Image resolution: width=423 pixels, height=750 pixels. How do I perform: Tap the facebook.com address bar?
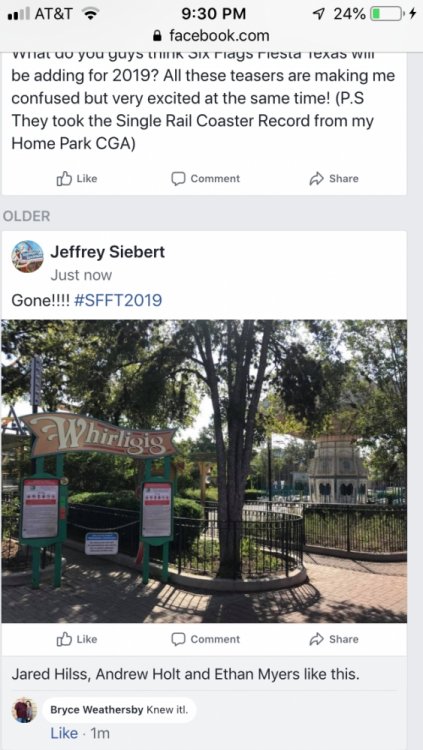[x=211, y=36]
